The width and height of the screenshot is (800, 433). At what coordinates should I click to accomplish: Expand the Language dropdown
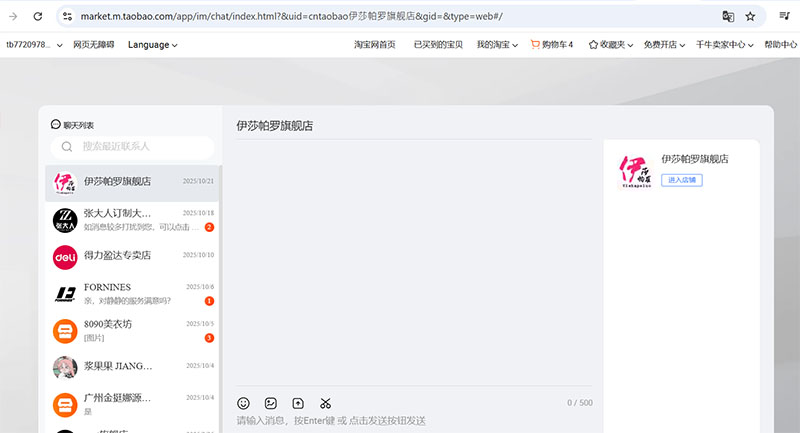(x=152, y=45)
